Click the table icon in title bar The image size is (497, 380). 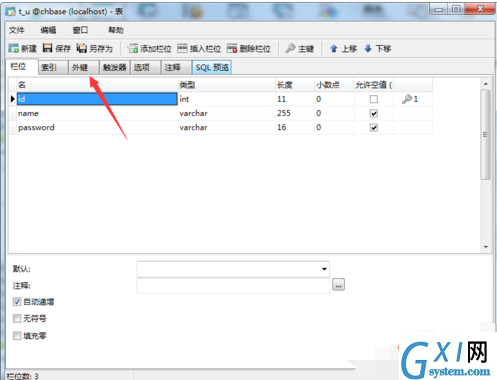pos(10,12)
